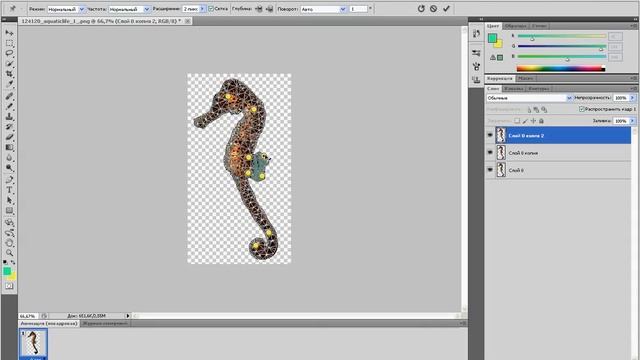Image resolution: width=640 pixels, height=360 pixels.
Task: Cancel the puppet warp
Action: click(433, 9)
